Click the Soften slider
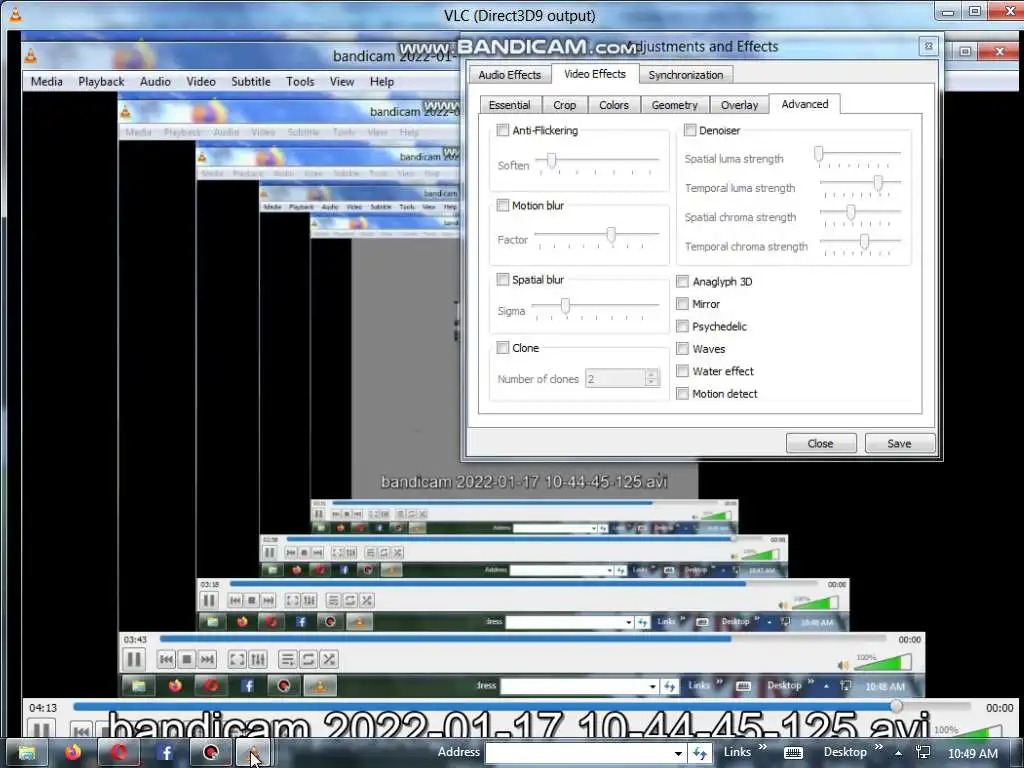 597,161
